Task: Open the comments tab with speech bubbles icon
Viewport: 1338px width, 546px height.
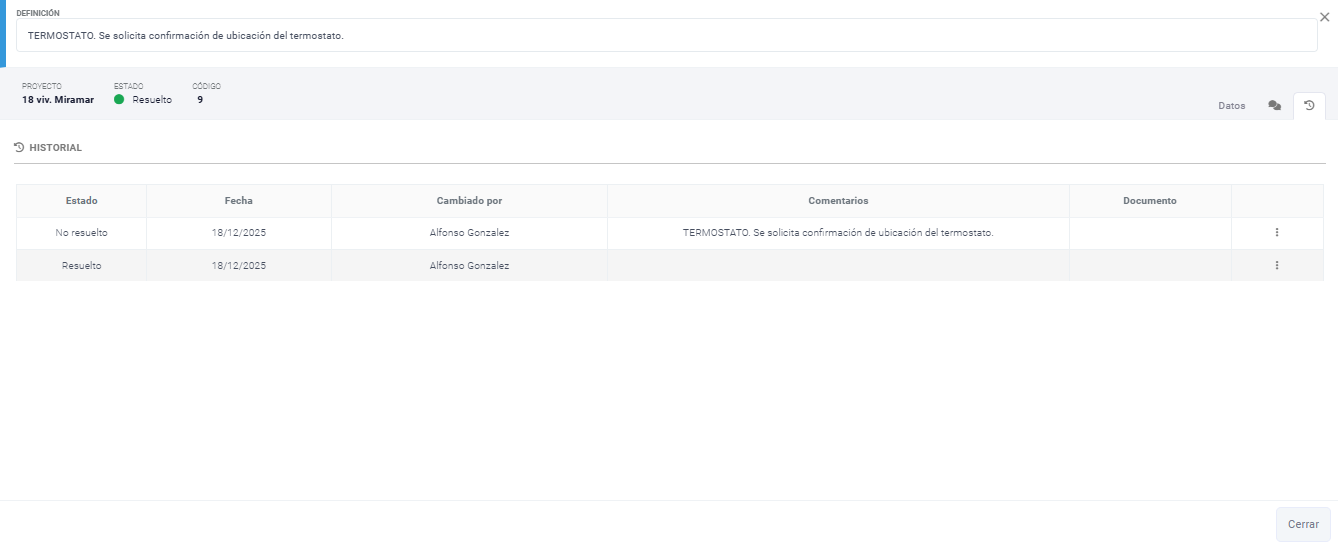Action: [1274, 105]
